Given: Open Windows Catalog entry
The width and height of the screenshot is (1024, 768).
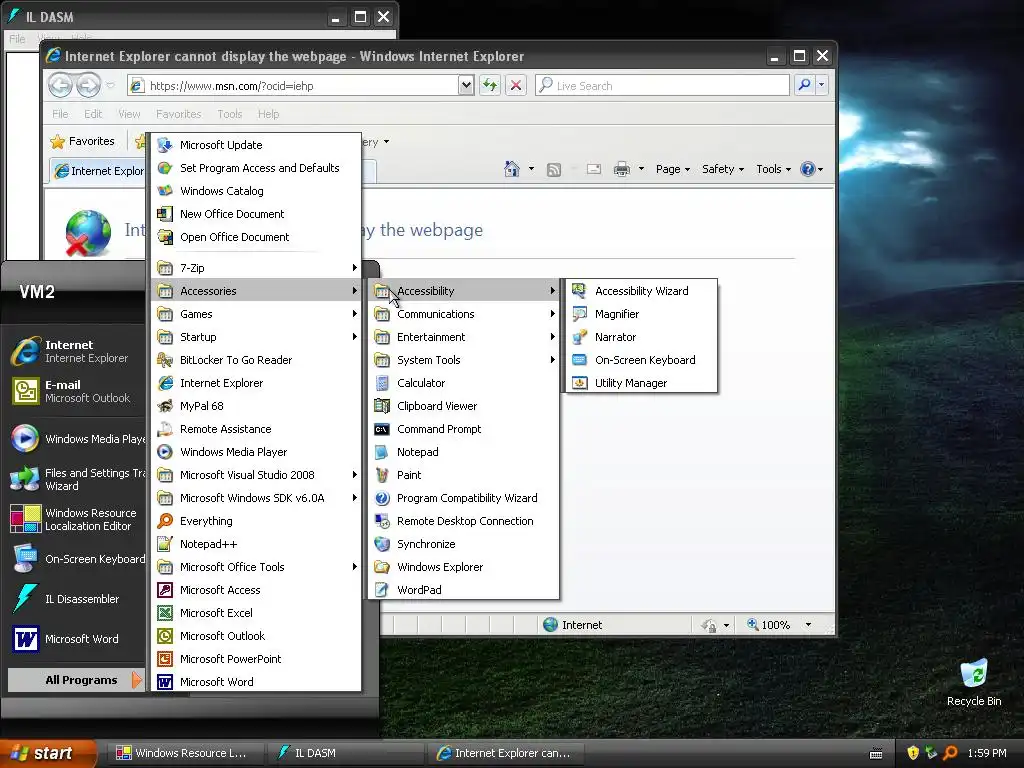Looking at the screenshot, I should point(256,191).
